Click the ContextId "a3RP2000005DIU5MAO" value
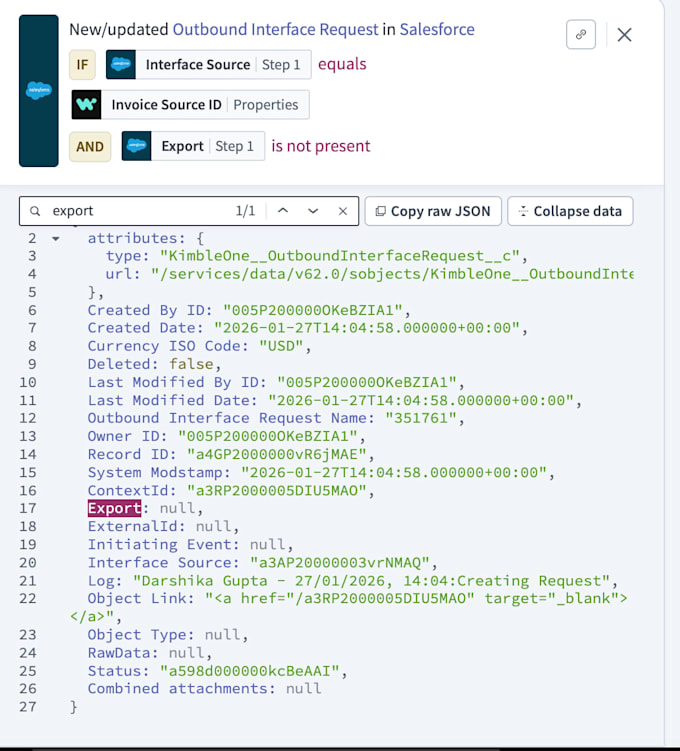The image size is (680, 751). click(x=276, y=490)
